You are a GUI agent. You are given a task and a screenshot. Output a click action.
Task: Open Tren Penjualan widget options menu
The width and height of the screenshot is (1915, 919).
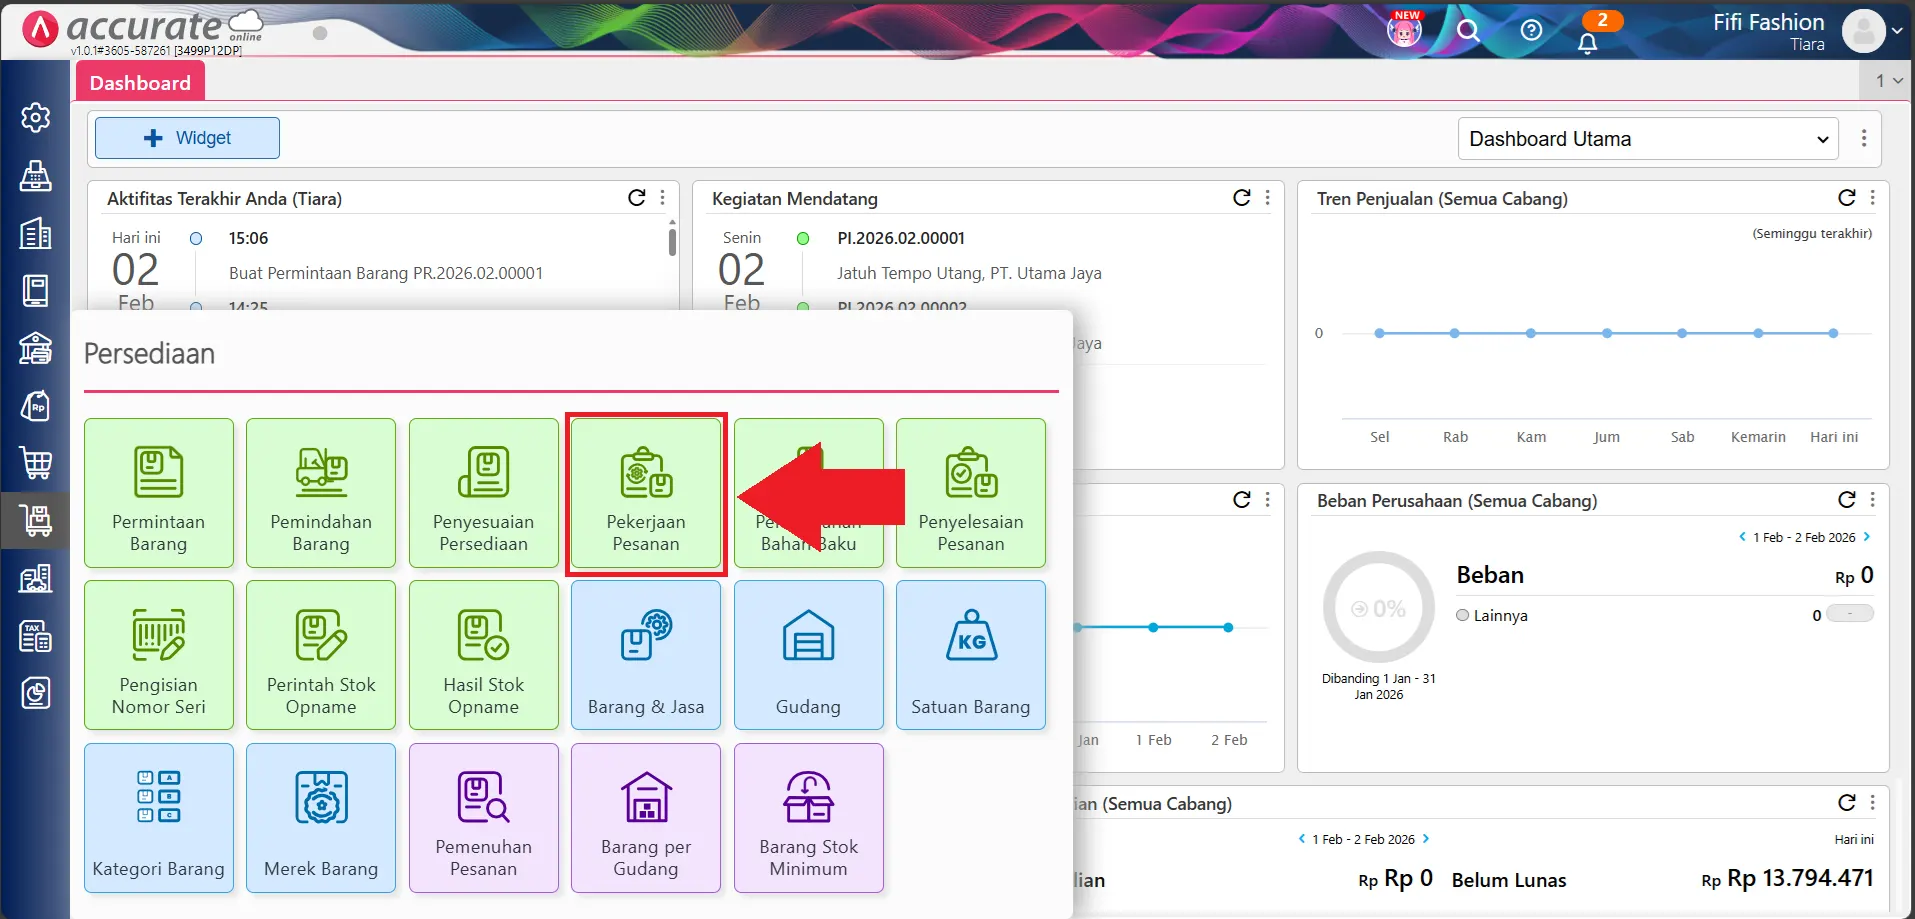(1873, 198)
